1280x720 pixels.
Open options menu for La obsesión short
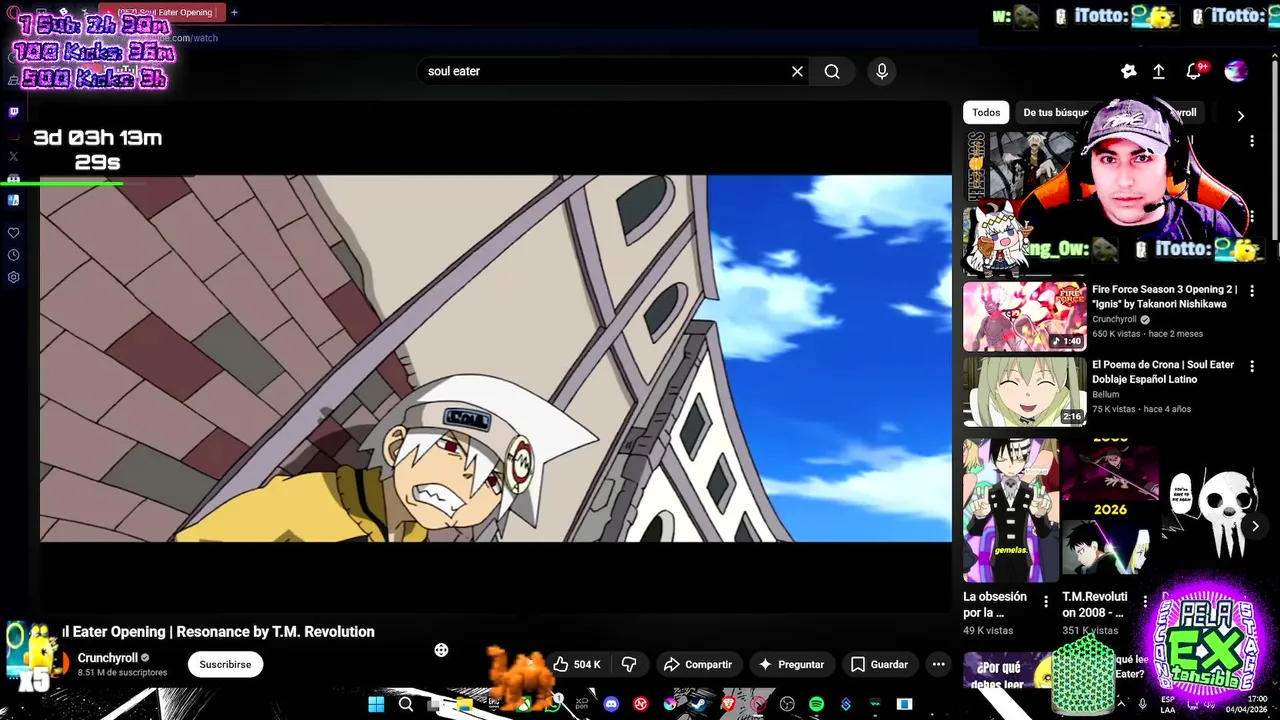pos(1046,602)
